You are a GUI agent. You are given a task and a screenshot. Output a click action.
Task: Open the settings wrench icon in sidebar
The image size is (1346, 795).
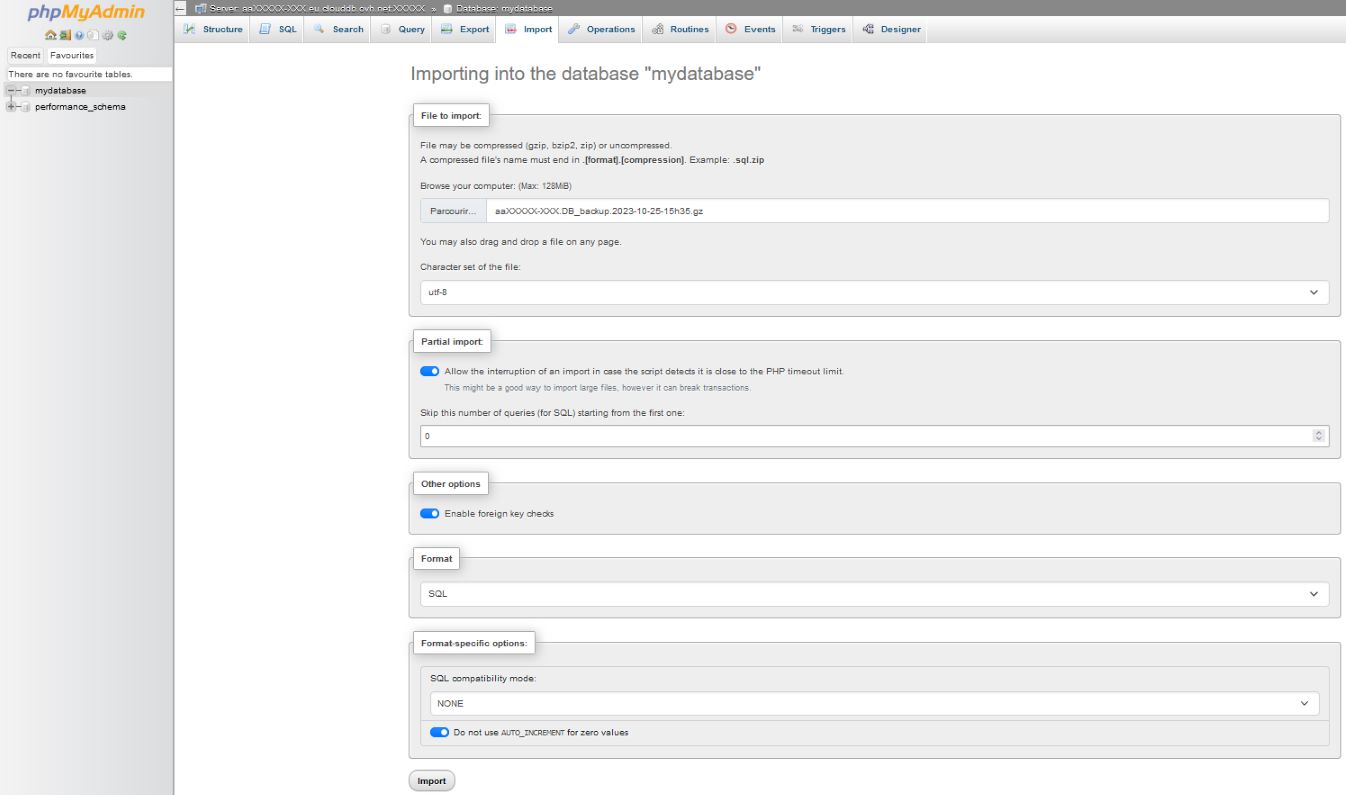(108, 35)
